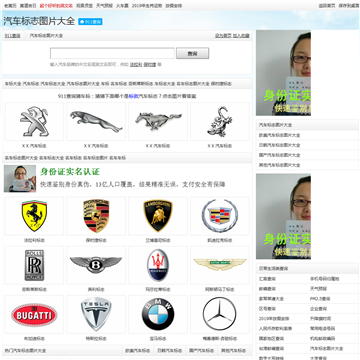This screenshot has height=360, width=360.
Task: Open the Peugeot lion logo image
Action: (34, 122)
